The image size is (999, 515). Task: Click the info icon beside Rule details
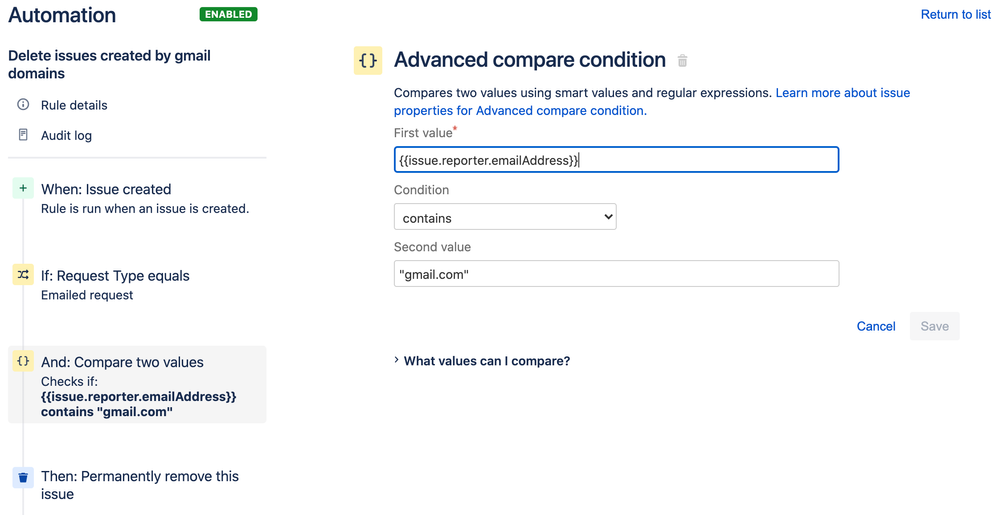click(x=24, y=105)
